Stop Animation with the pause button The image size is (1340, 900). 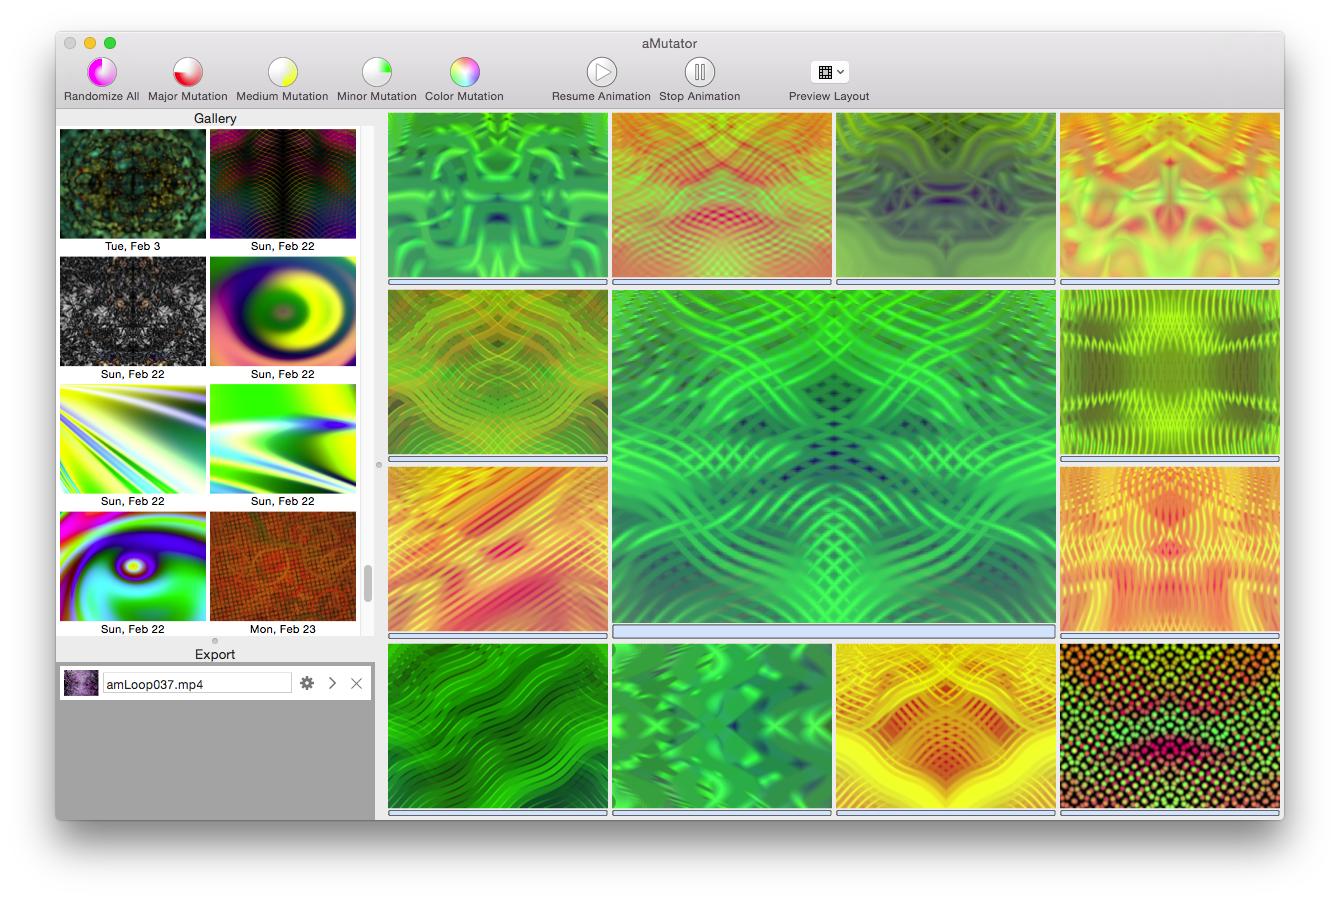(700, 72)
